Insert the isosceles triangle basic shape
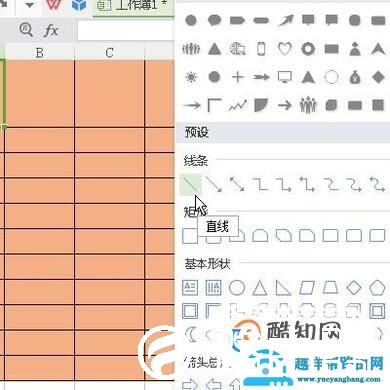390x390 pixels. [260, 288]
